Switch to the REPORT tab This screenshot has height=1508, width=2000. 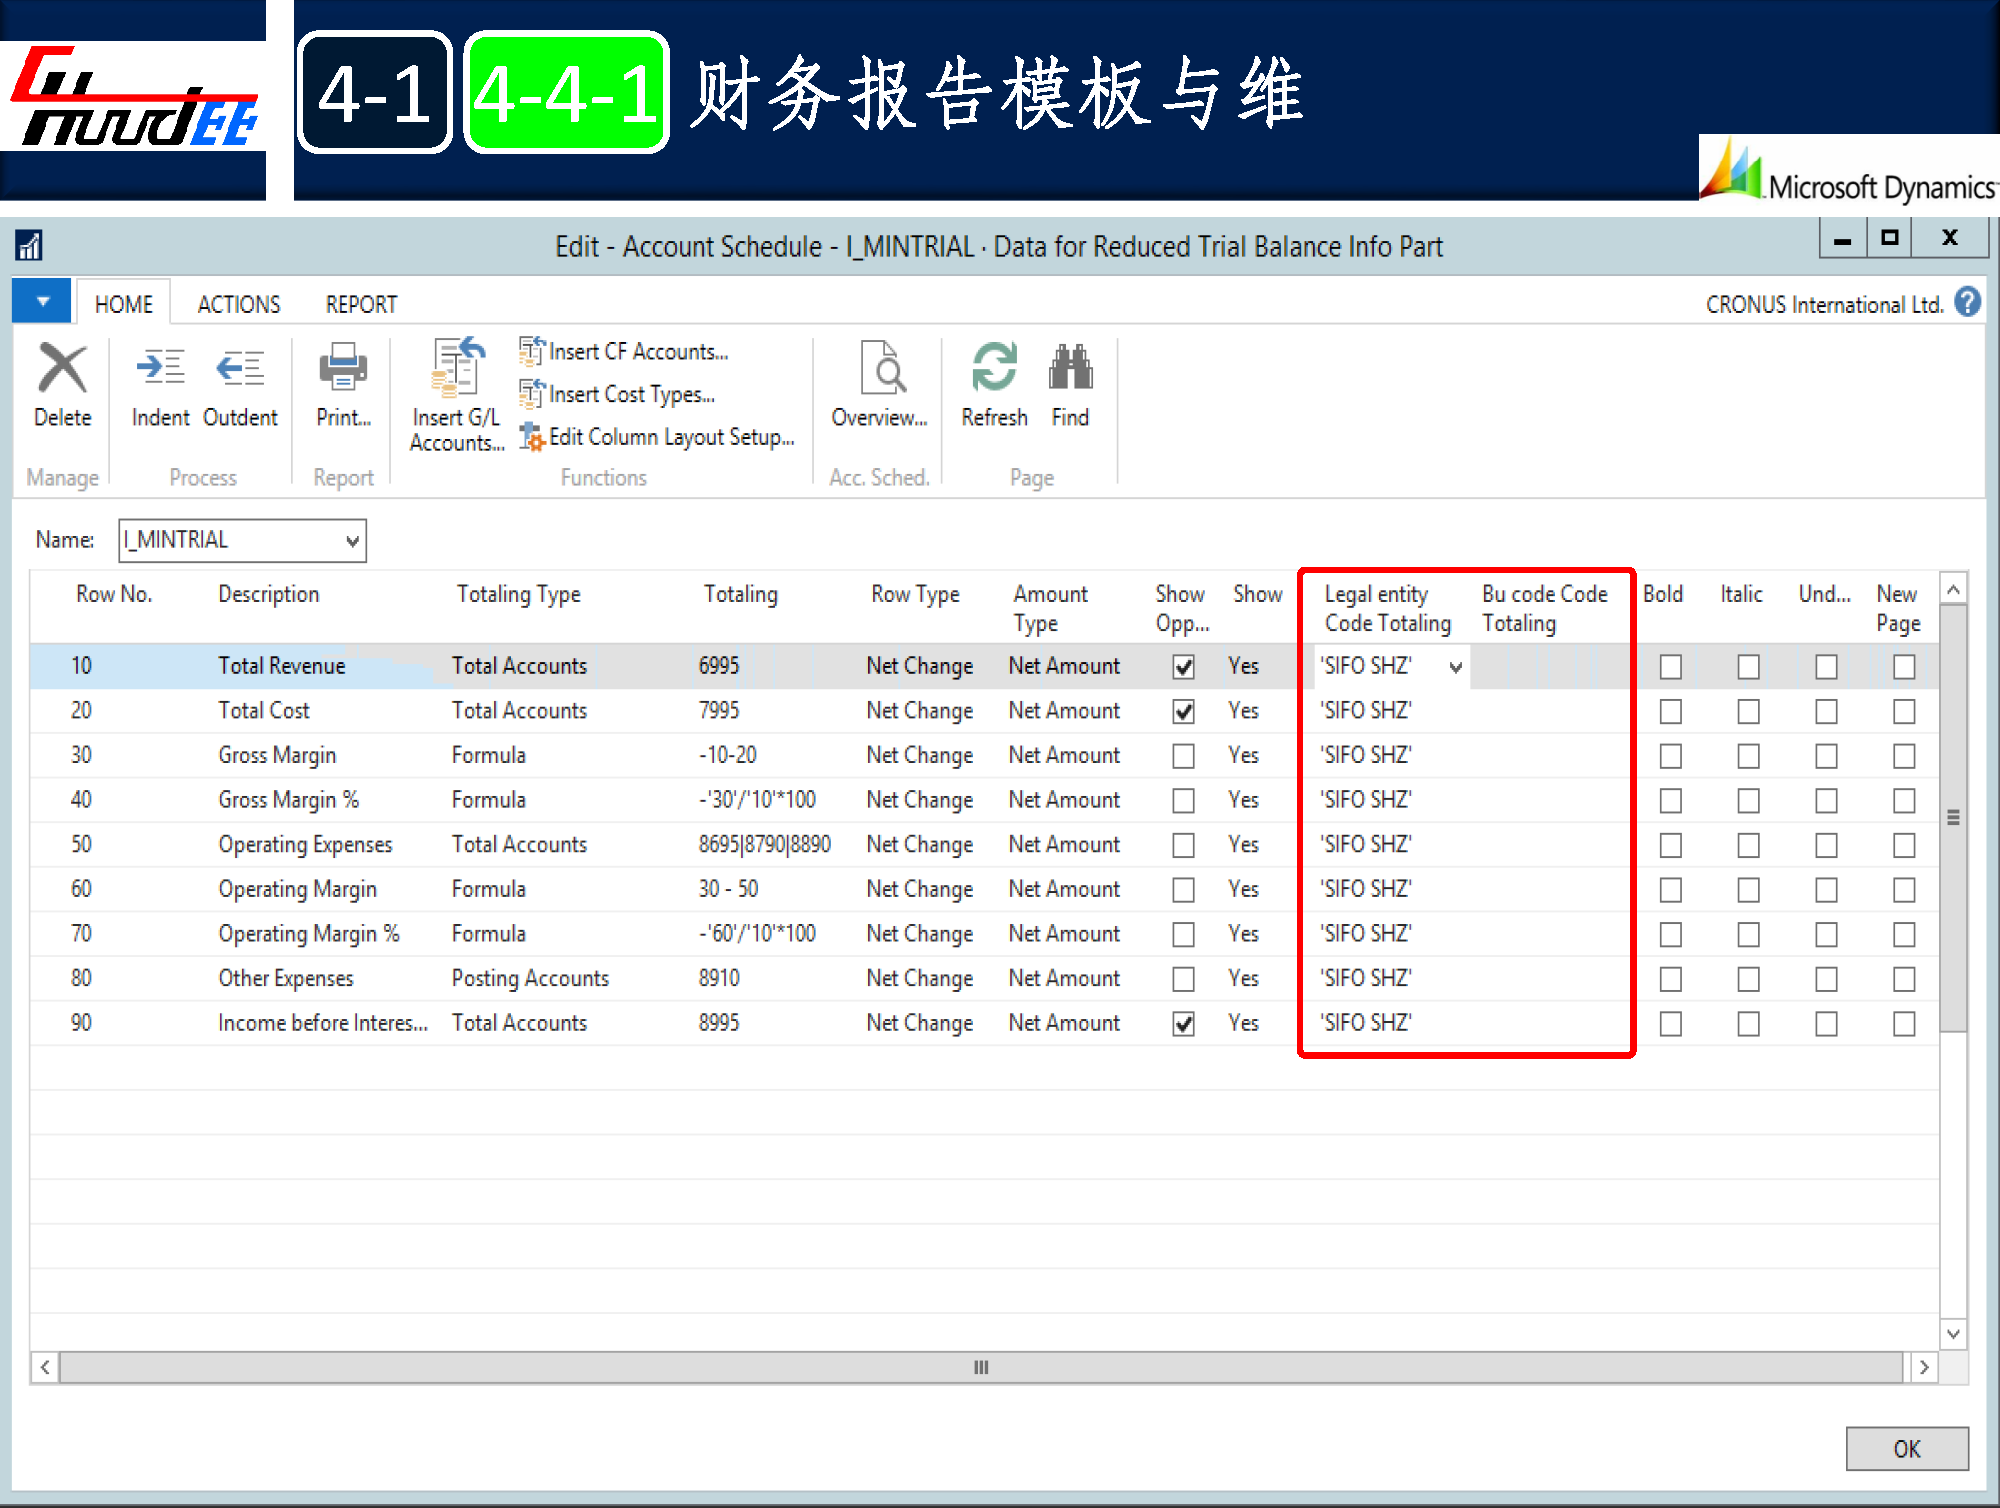click(361, 304)
